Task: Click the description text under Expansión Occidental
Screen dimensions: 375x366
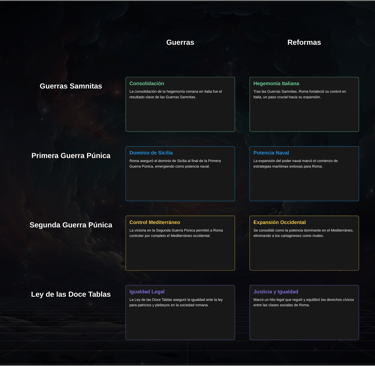Action: click(303, 233)
